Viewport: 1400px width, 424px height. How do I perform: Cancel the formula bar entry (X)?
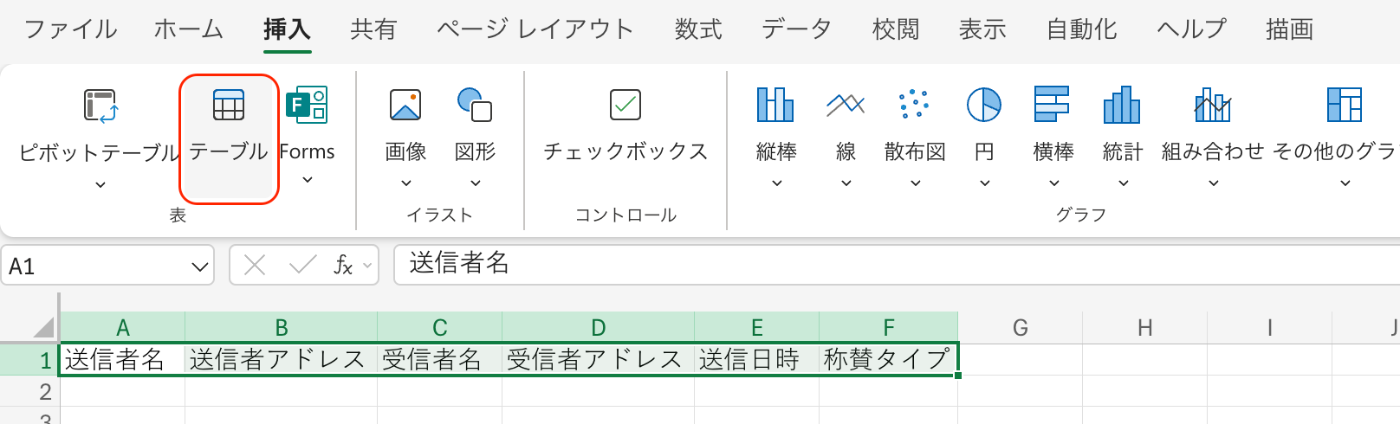click(255, 265)
